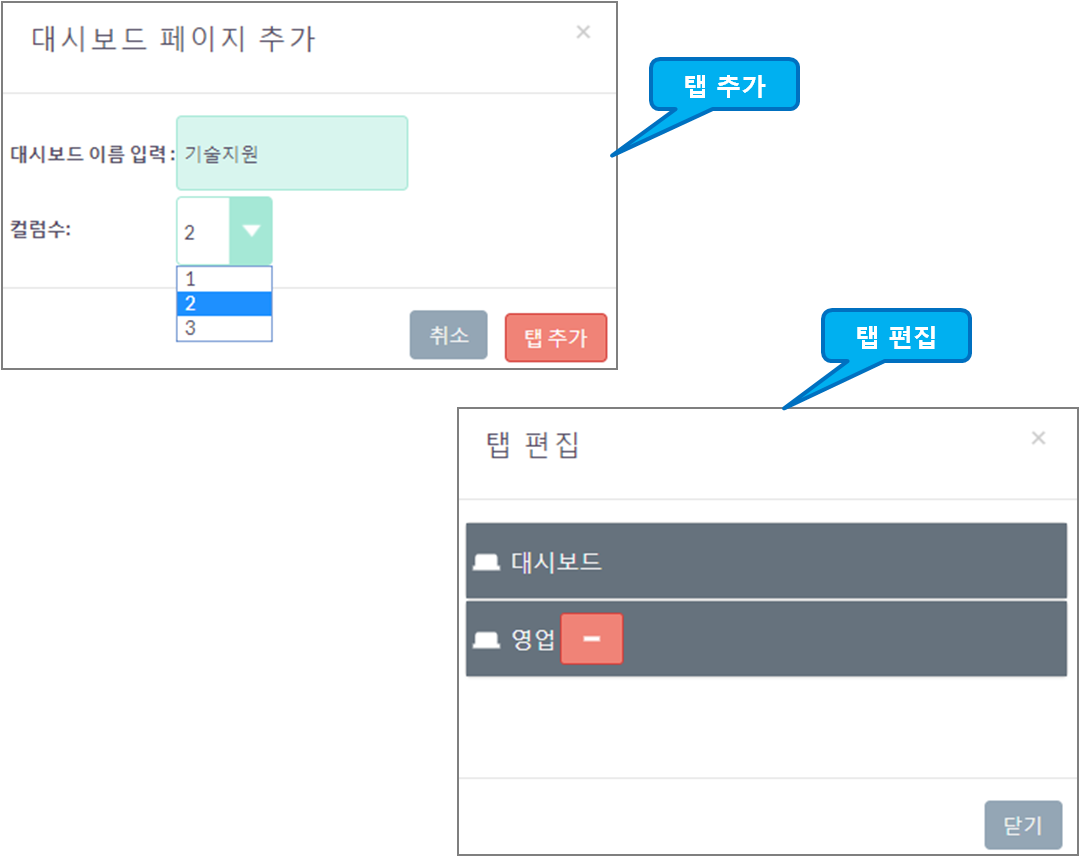Select the 영업 row label
This screenshot has height=857, width=1080.
(533, 639)
